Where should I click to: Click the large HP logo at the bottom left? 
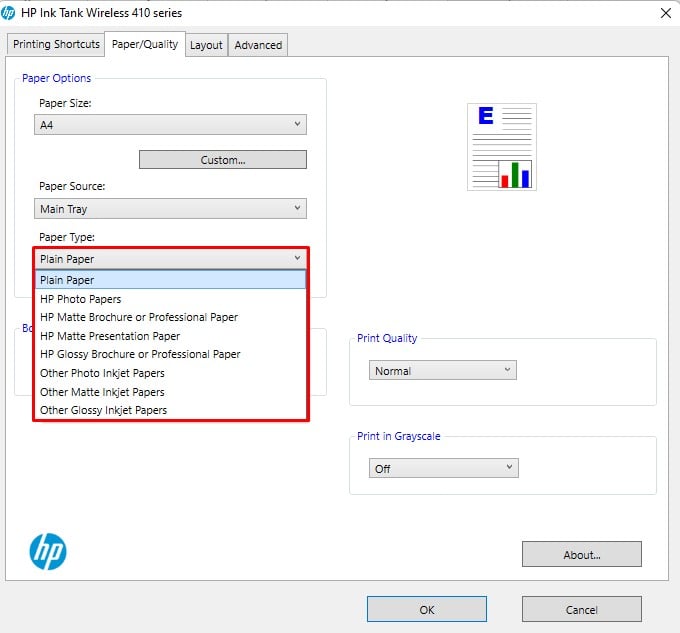tap(48, 551)
